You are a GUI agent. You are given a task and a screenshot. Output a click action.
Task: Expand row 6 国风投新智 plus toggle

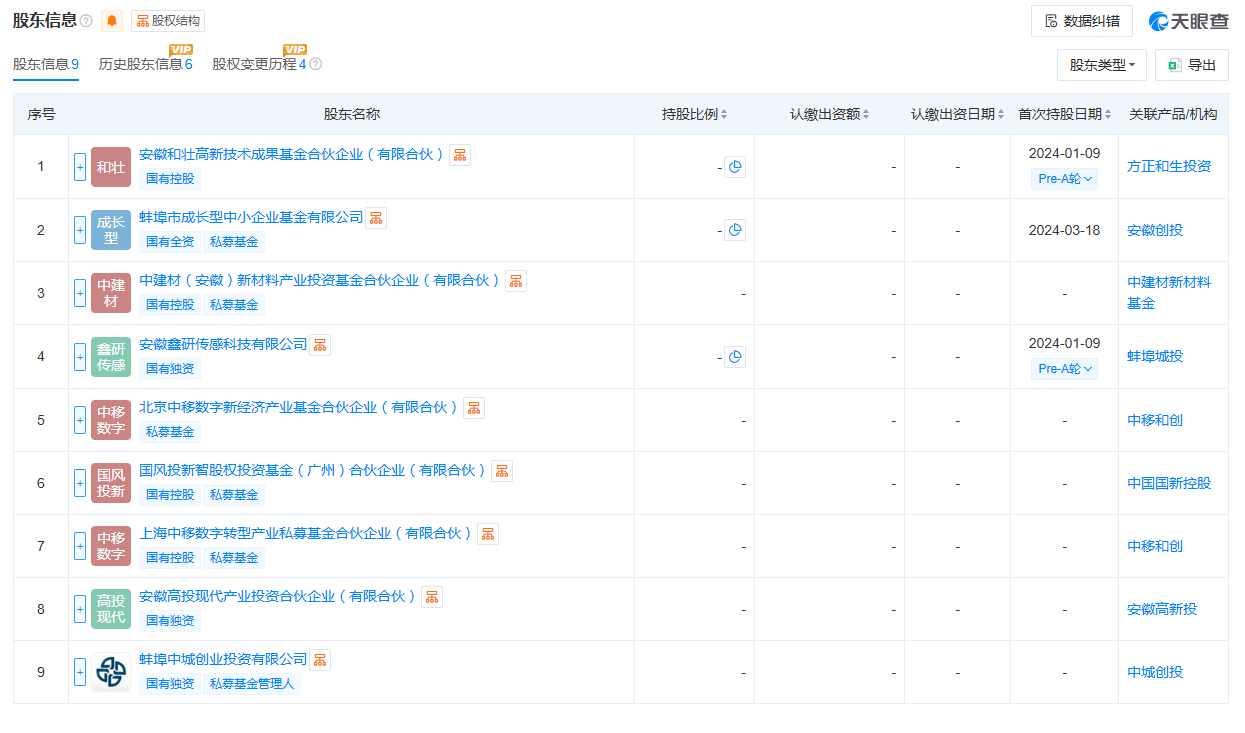tap(80, 483)
